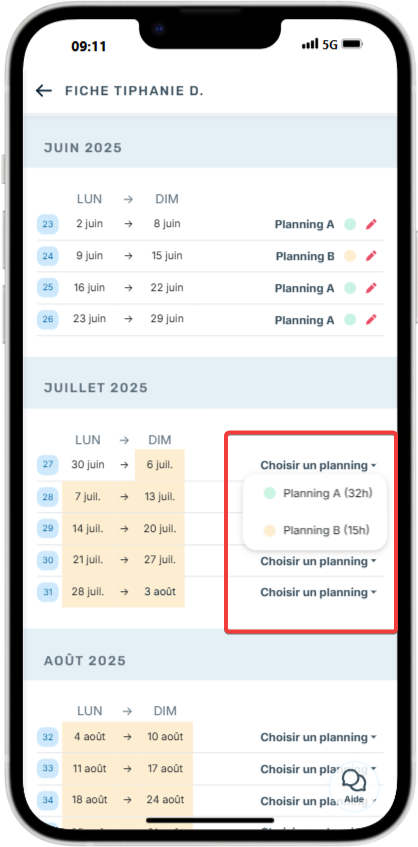Edit week 23 planning with the pencil icon

[x=370, y=224]
